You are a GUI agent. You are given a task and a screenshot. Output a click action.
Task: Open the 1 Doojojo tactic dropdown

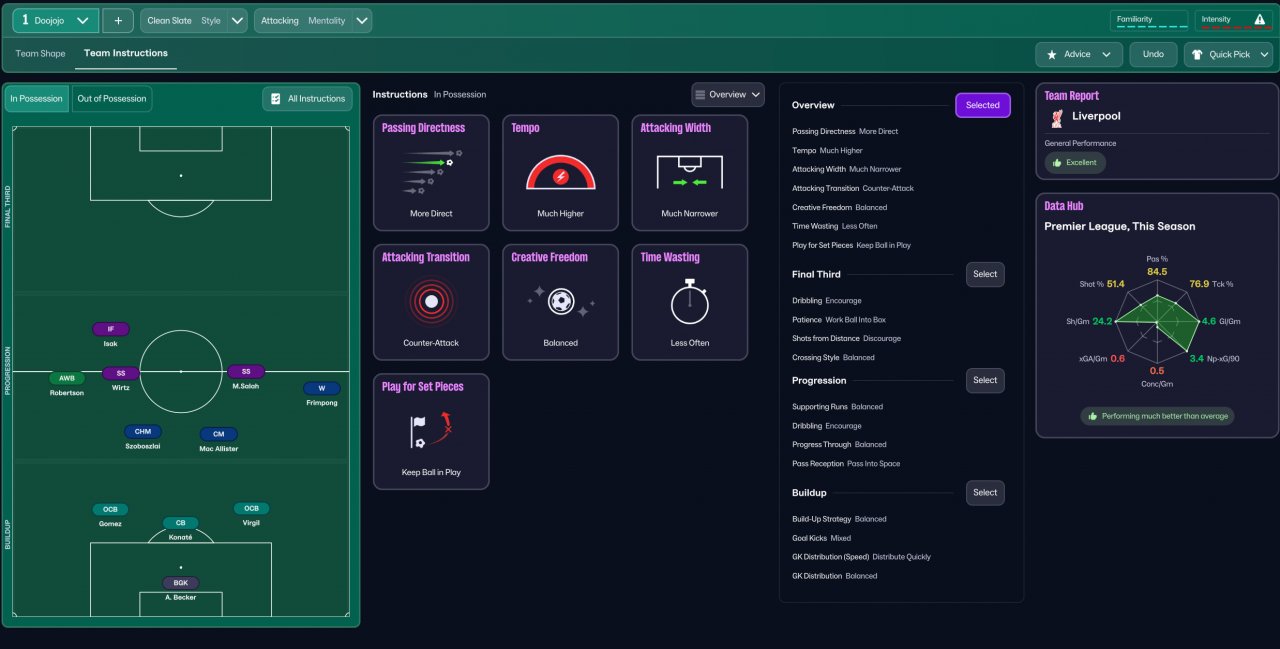(55, 20)
